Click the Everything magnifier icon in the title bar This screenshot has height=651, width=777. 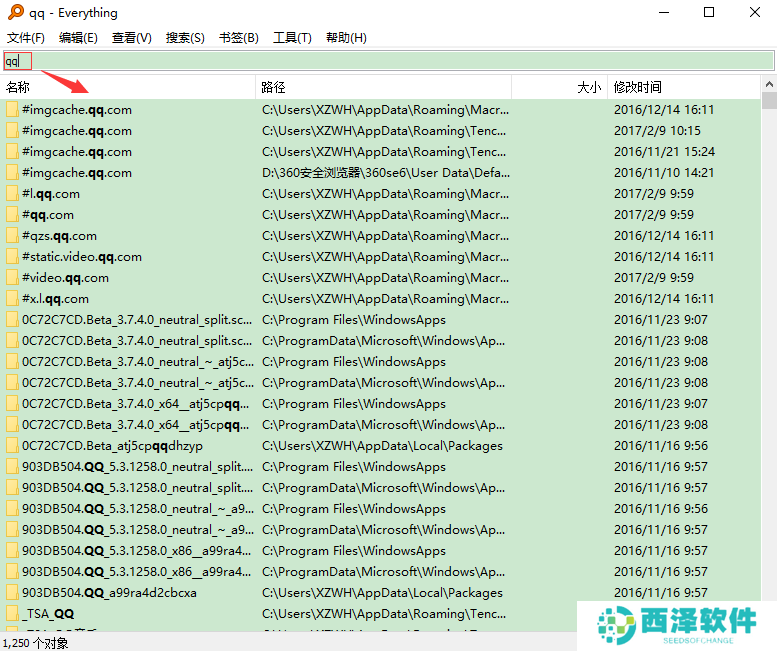[16, 12]
